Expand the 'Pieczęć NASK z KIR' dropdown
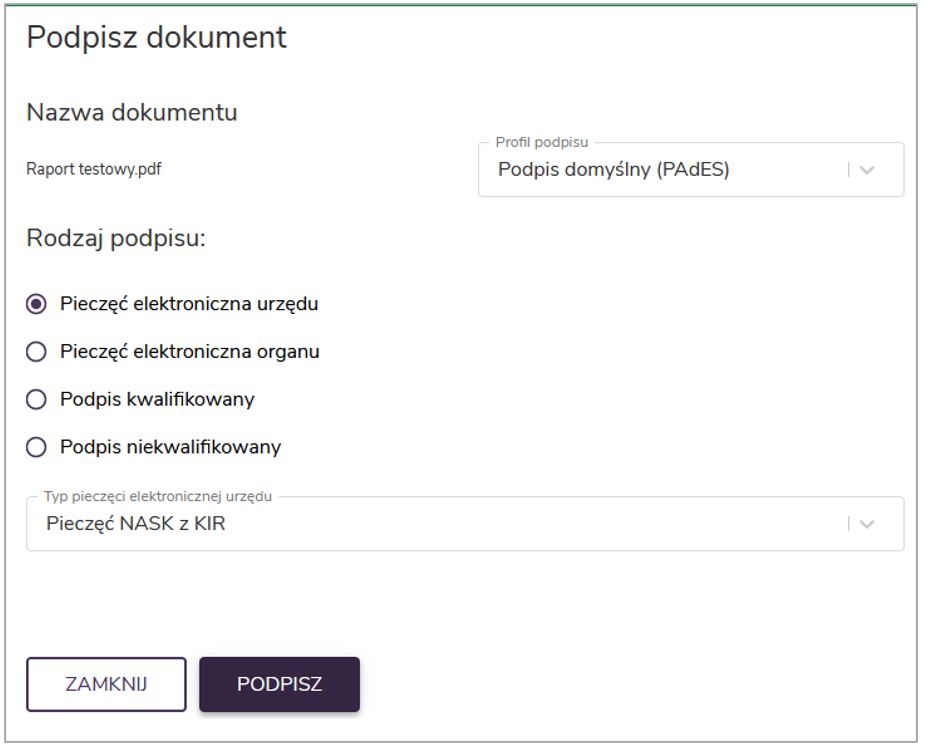The image size is (930, 754). [440, 524]
